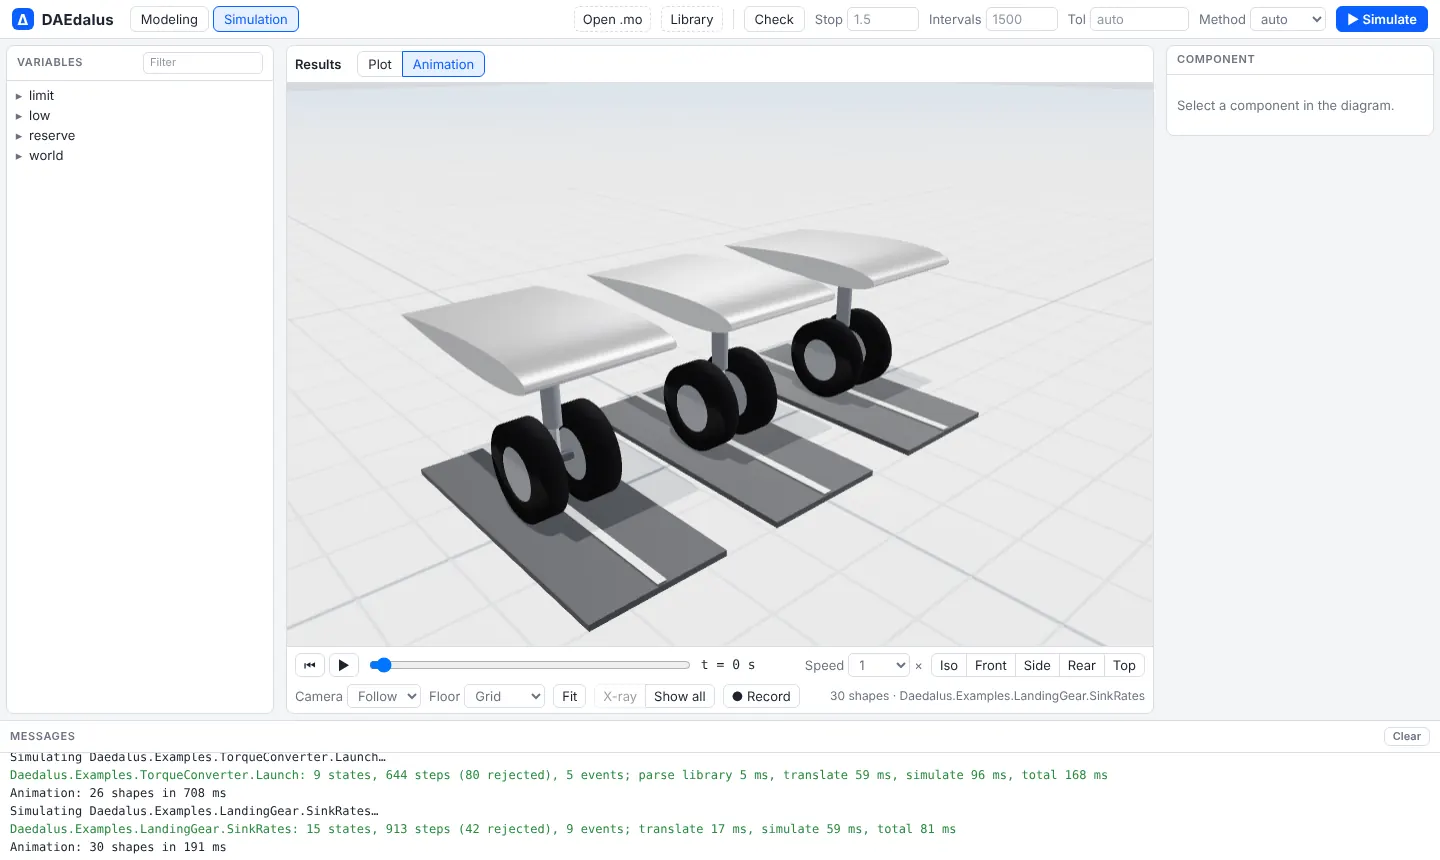Viewport: 1440px width, 860px height.
Task: Click the TorqueConverter.Launch stats message line
Action: 559,775
